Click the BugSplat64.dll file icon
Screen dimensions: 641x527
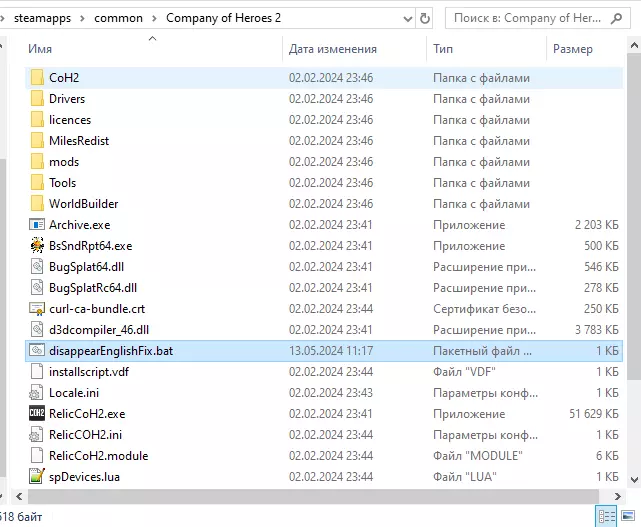[x=37, y=267]
